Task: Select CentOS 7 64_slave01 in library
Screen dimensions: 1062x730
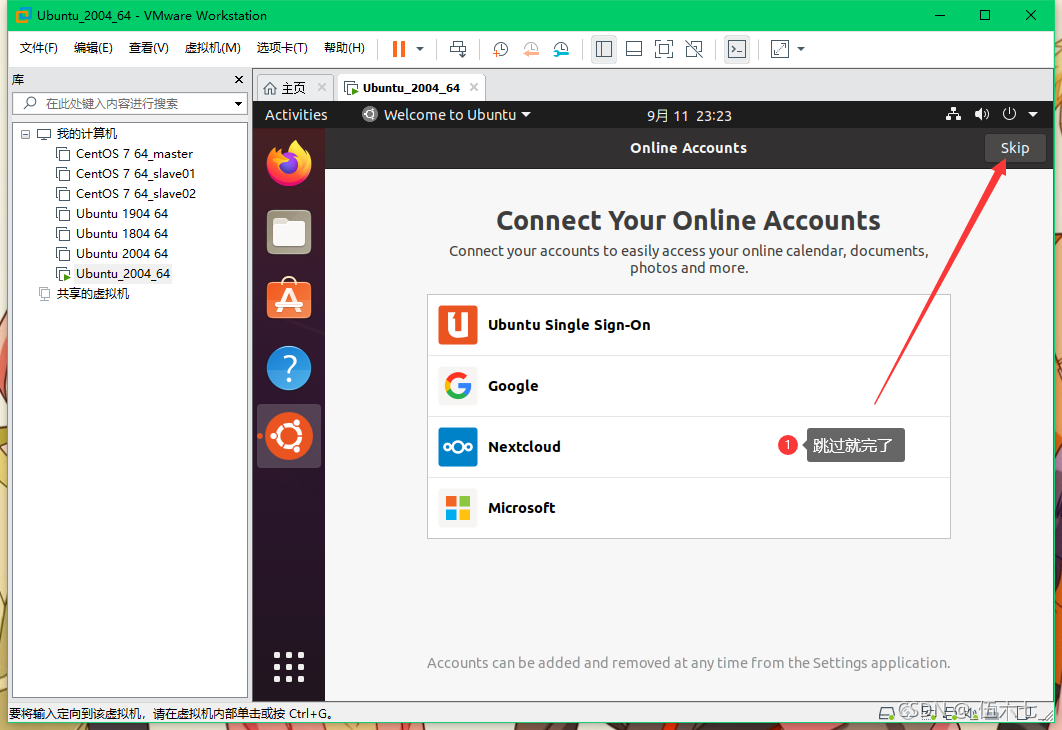Action: (x=135, y=174)
